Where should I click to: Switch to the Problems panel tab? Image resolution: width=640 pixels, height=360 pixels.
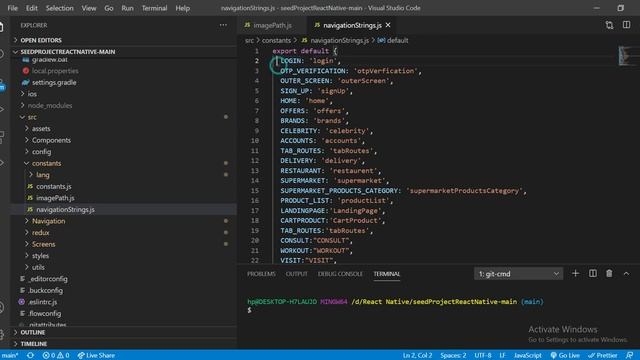(261, 274)
